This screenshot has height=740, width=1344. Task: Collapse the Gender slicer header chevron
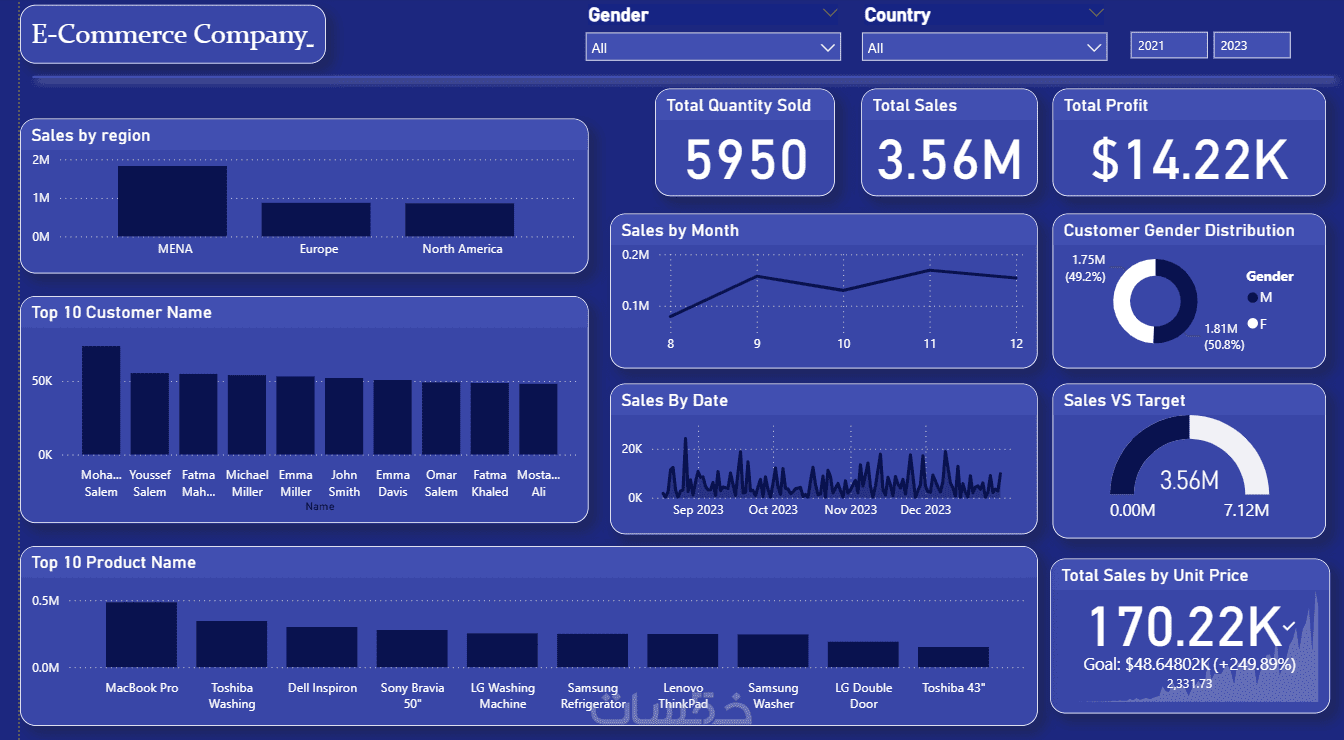click(x=830, y=14)
